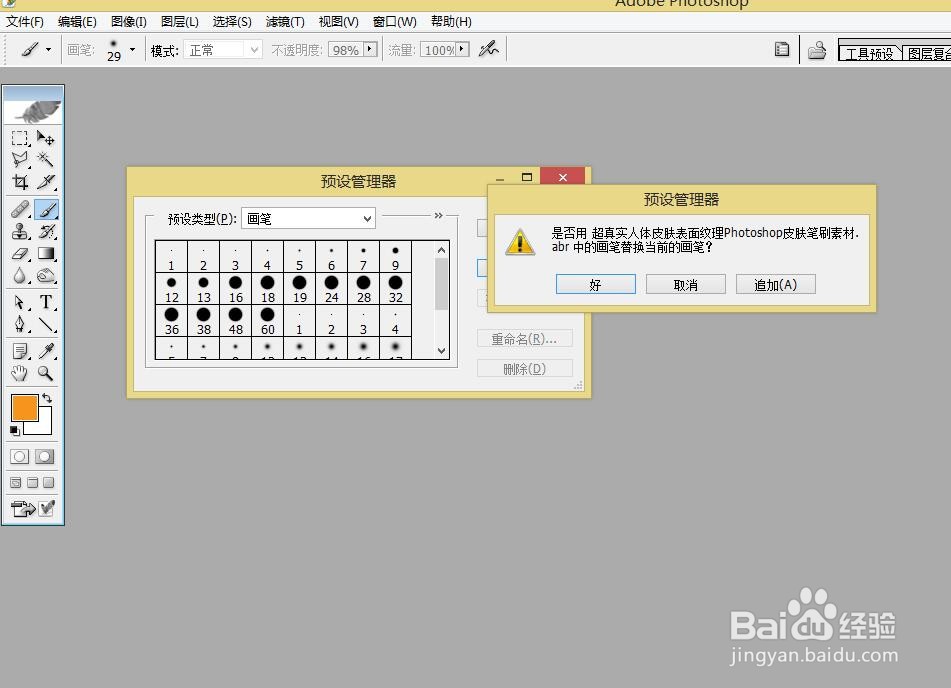Select the Magic Wand tool
Image resolution: width=951 pixels, height=688 pixels.
(45, 160)
